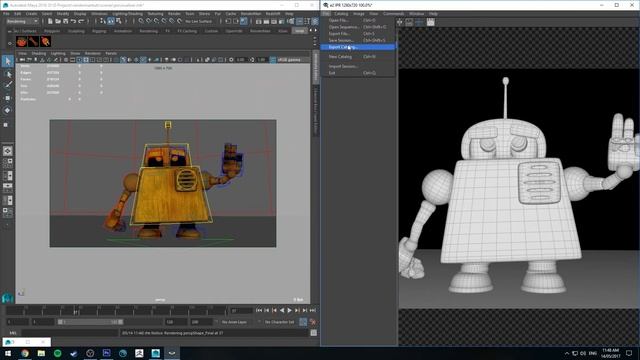Open a scene with the folder icon

(58, 21)
